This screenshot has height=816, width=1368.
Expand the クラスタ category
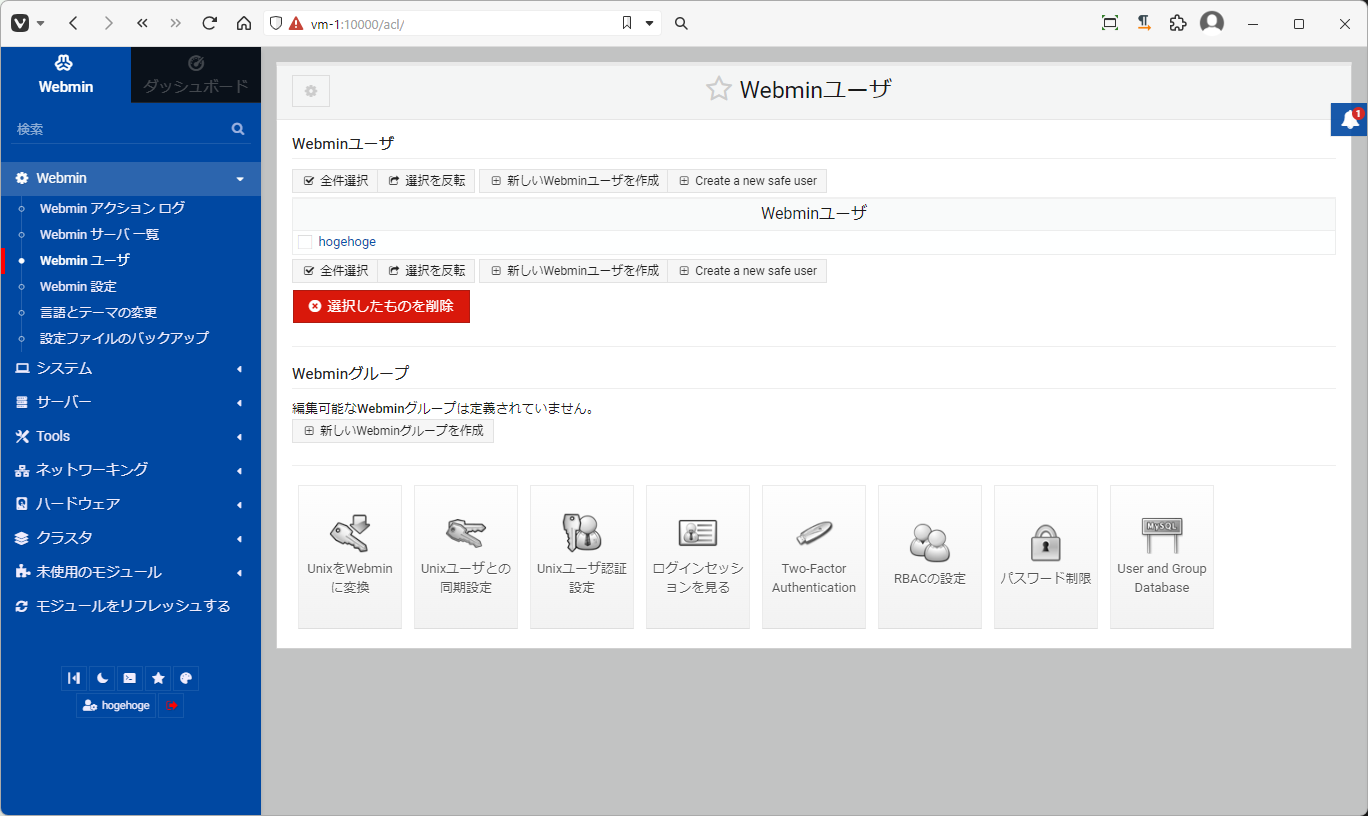pyautogui.click(x=130, y=538)
